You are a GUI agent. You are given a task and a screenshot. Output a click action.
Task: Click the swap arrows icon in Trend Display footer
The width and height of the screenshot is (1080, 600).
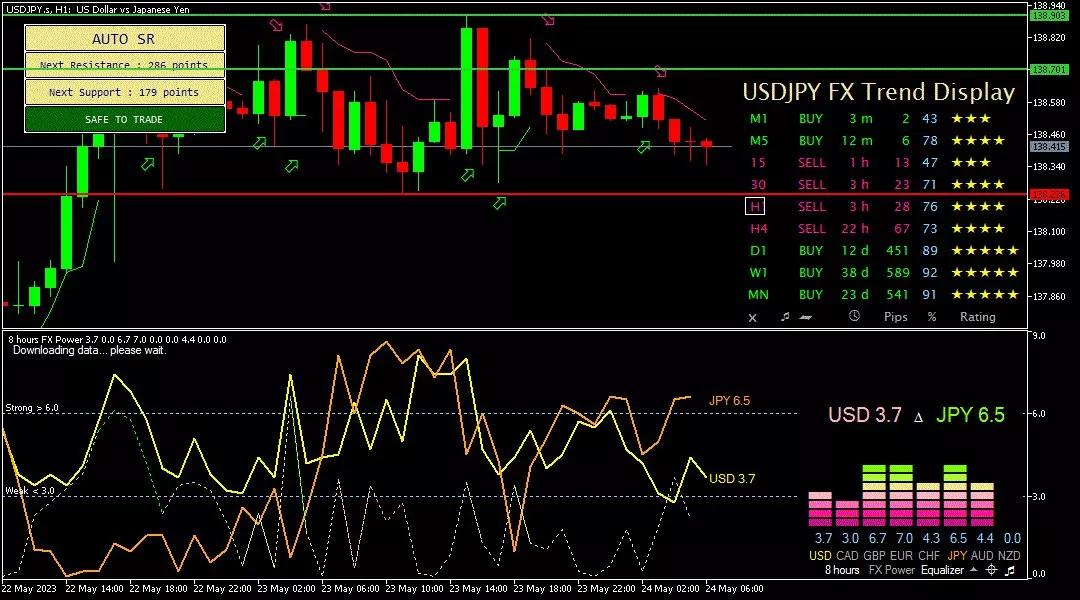point(806,317)
